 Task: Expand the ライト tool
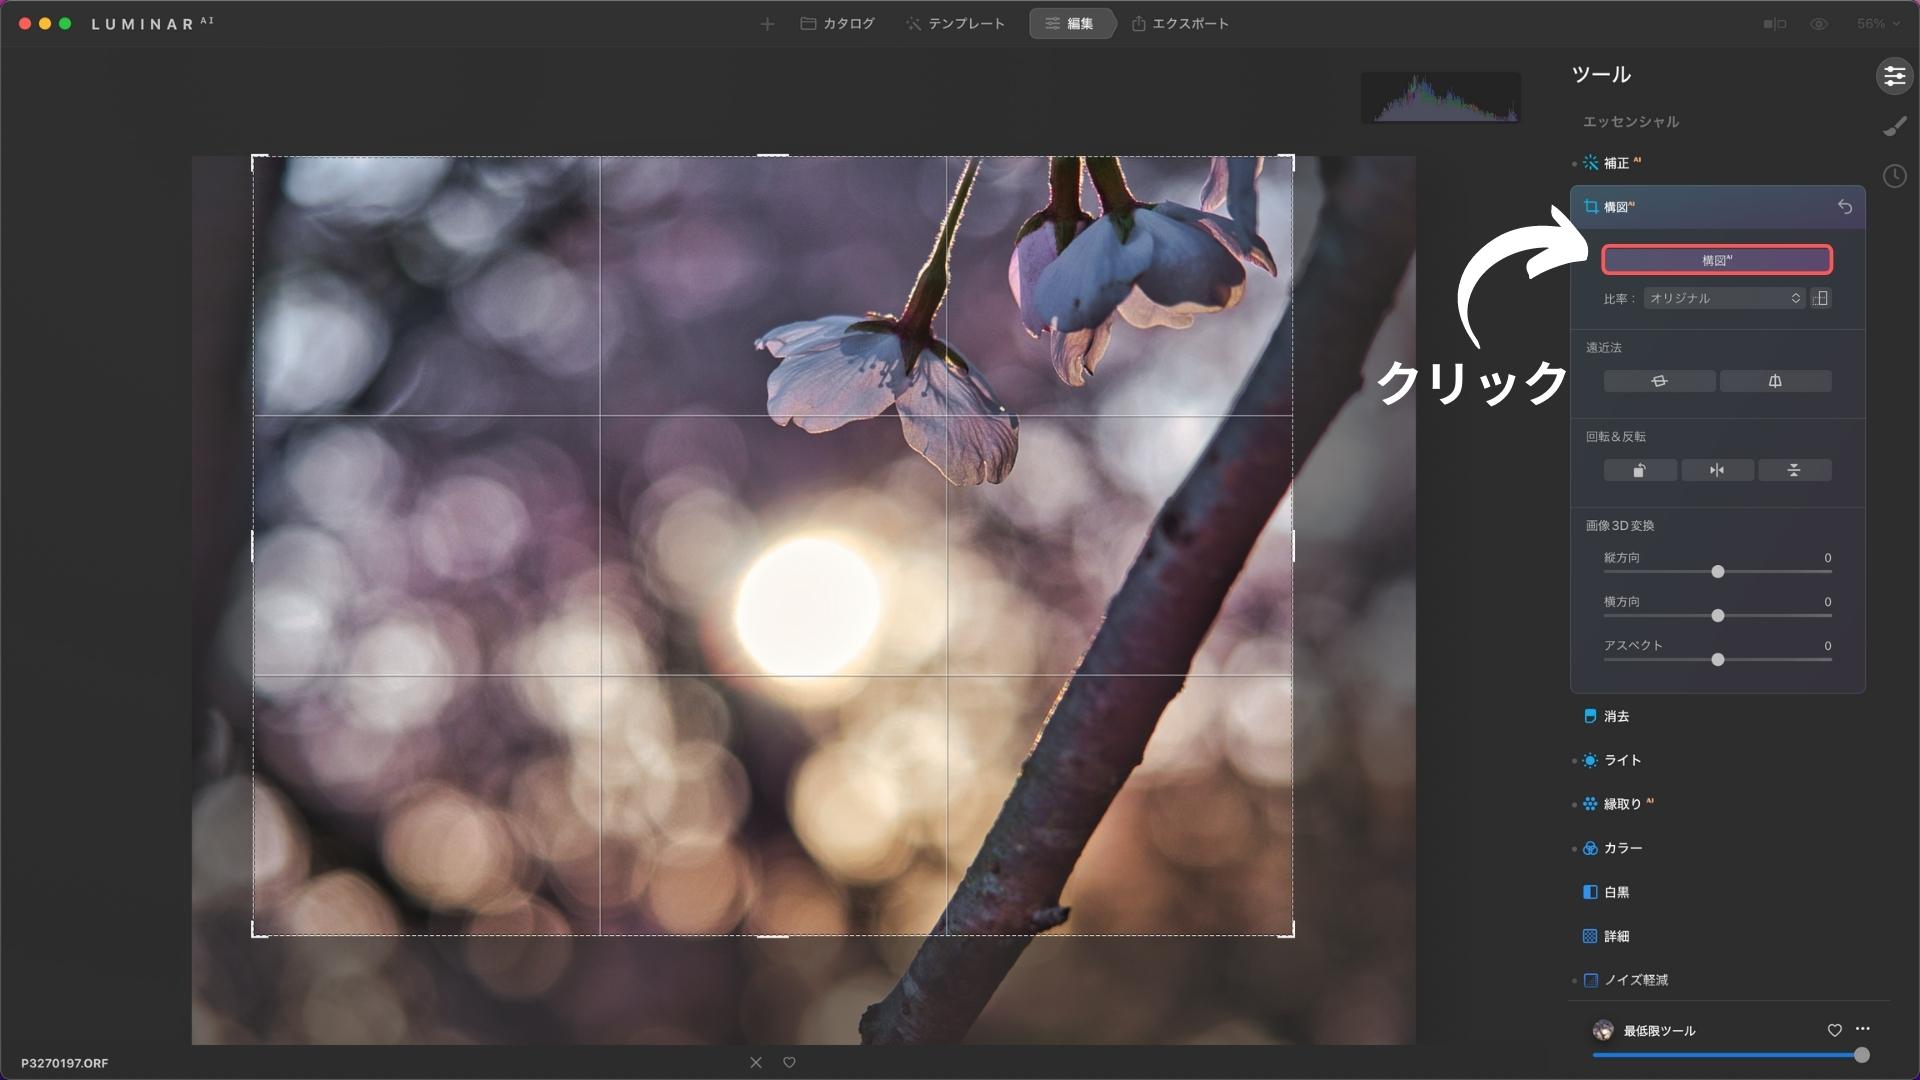point(1622,760)
